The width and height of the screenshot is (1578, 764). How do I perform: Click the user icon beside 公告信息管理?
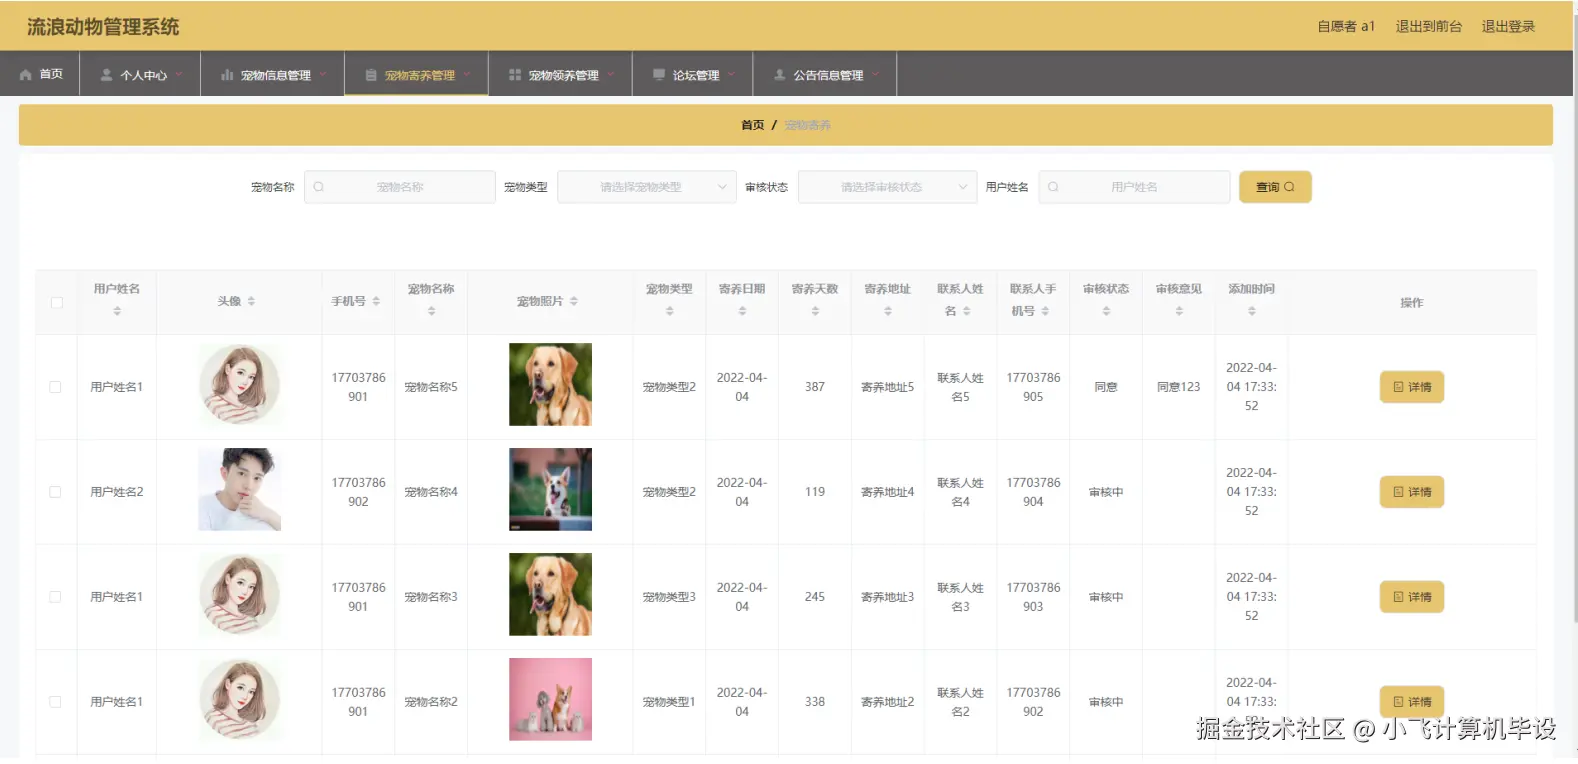coord(780,75)
